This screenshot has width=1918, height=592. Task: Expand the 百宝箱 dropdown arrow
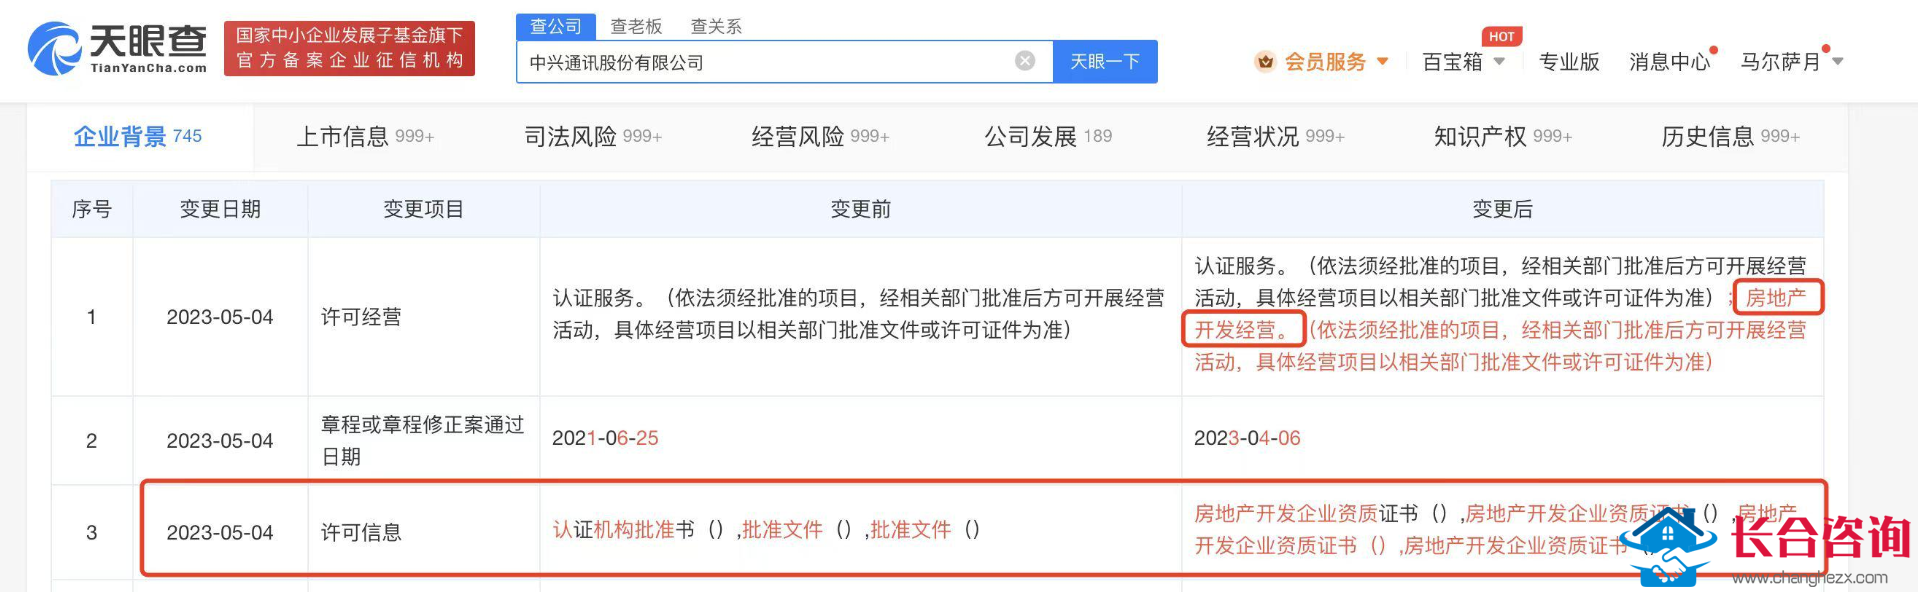[1499, 62]
